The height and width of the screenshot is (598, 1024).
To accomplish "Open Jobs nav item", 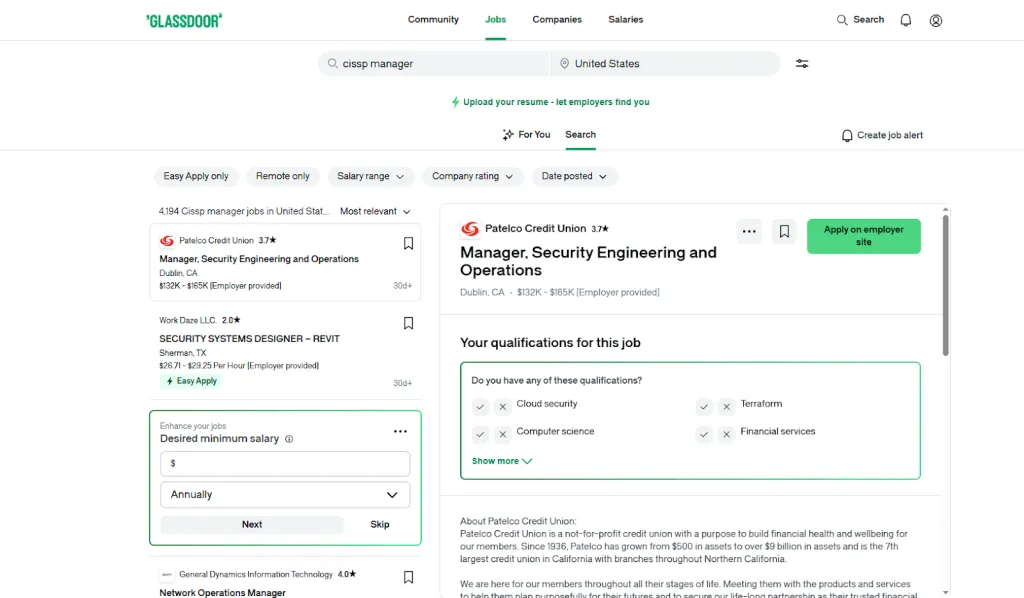I will tap(495, 20).
